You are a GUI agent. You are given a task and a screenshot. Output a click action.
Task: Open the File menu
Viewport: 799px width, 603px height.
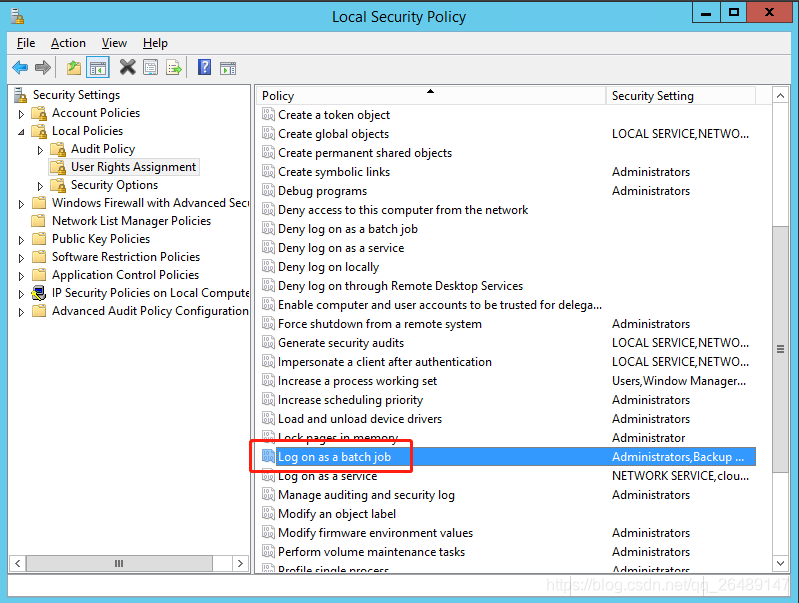point(25,43)
